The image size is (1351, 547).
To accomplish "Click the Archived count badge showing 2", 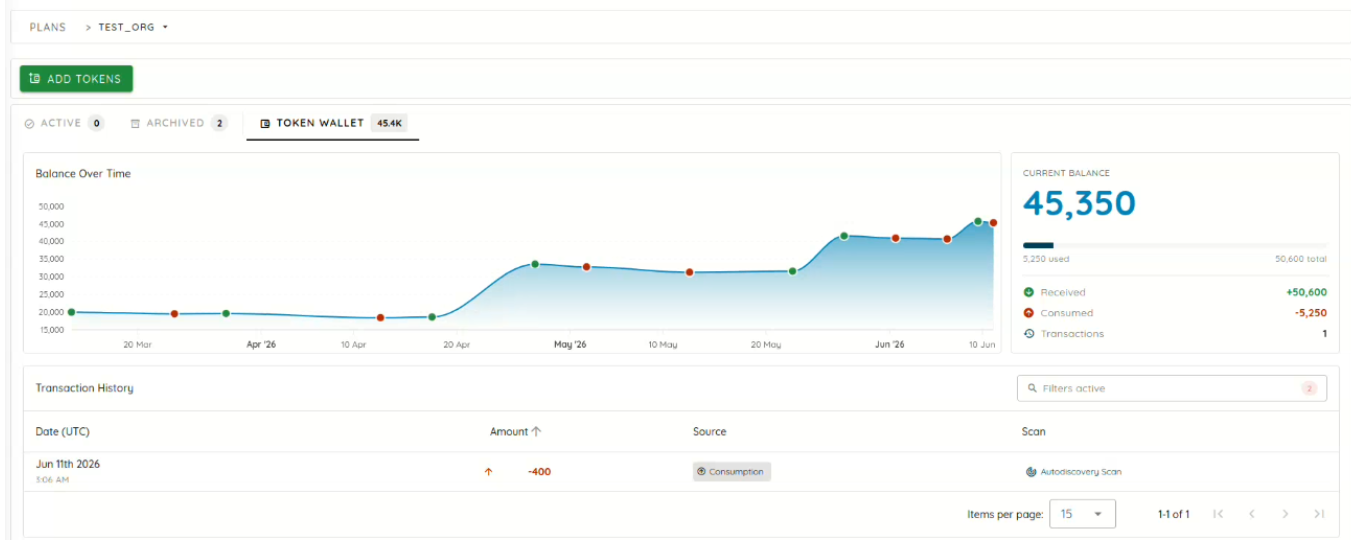I will coord(219,123).
